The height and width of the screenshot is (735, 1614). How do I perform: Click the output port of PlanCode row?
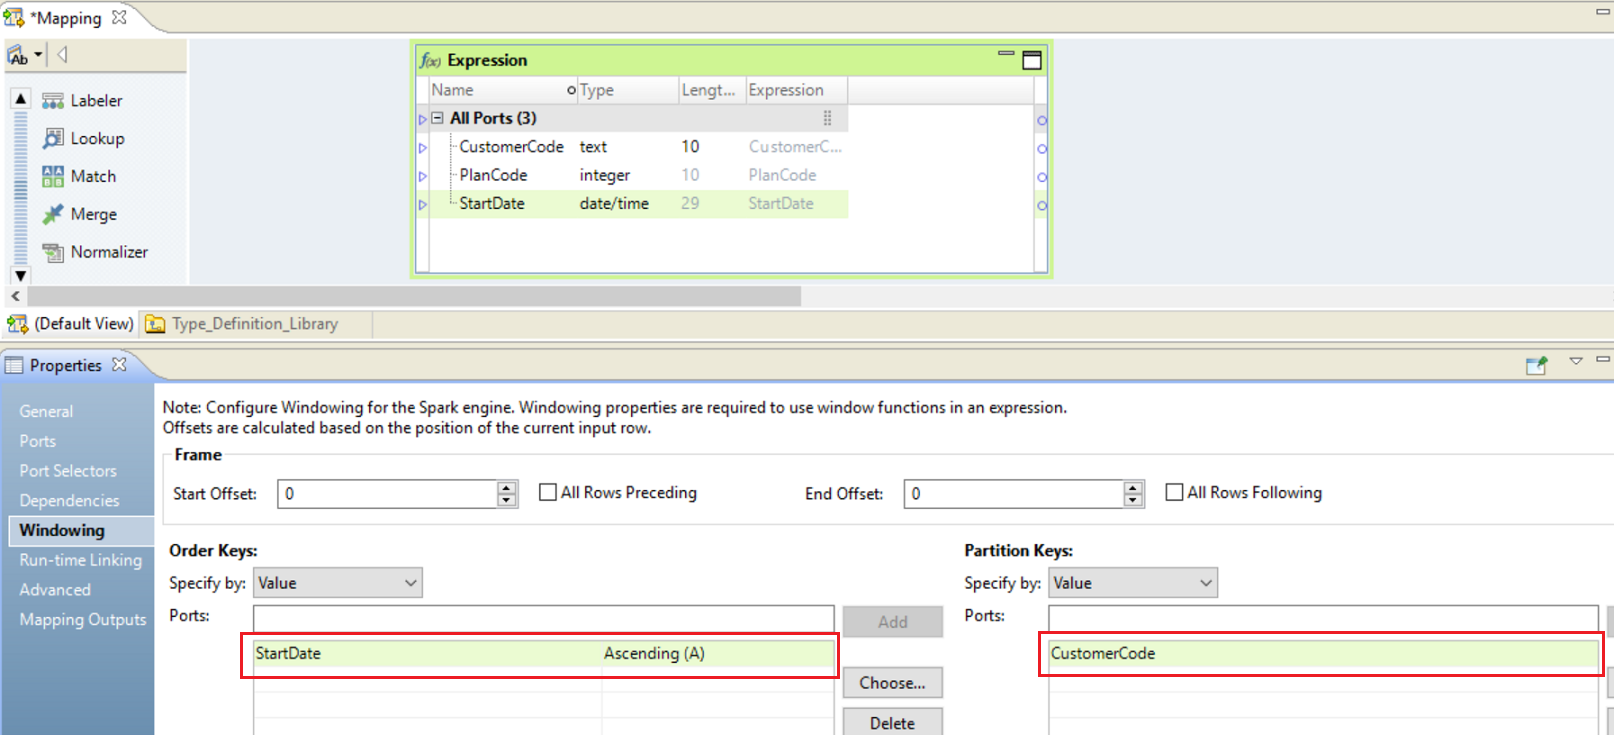tap(1042, 177)
